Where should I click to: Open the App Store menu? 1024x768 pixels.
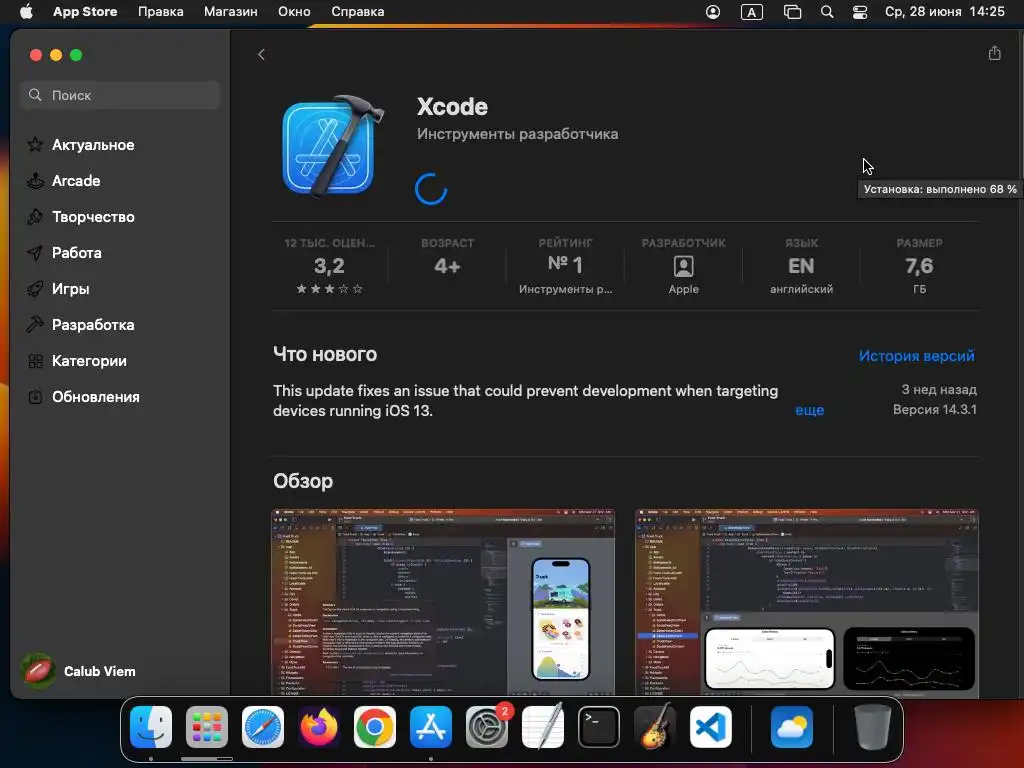tap(85, 12)
